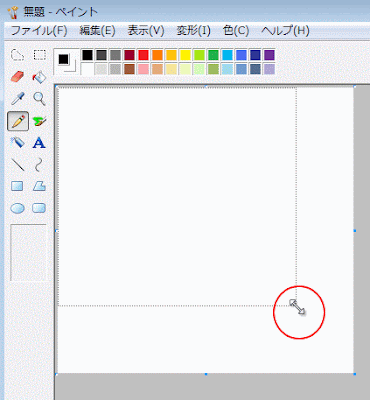
Task: Pick the white color swatch
Action: [87, 69]
